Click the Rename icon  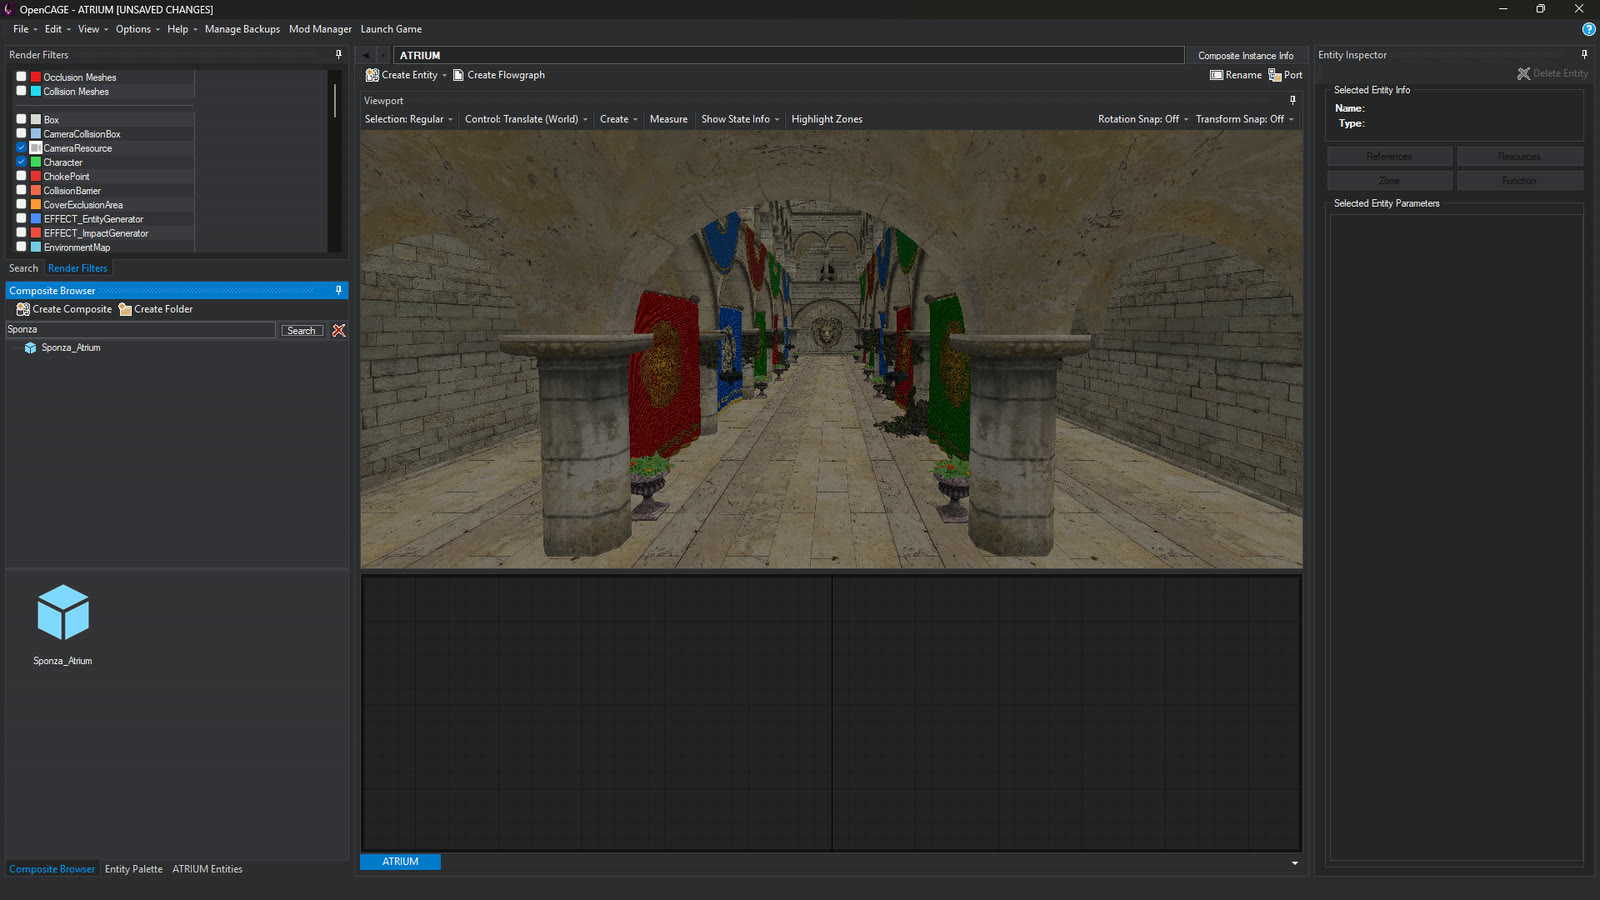1216,75
